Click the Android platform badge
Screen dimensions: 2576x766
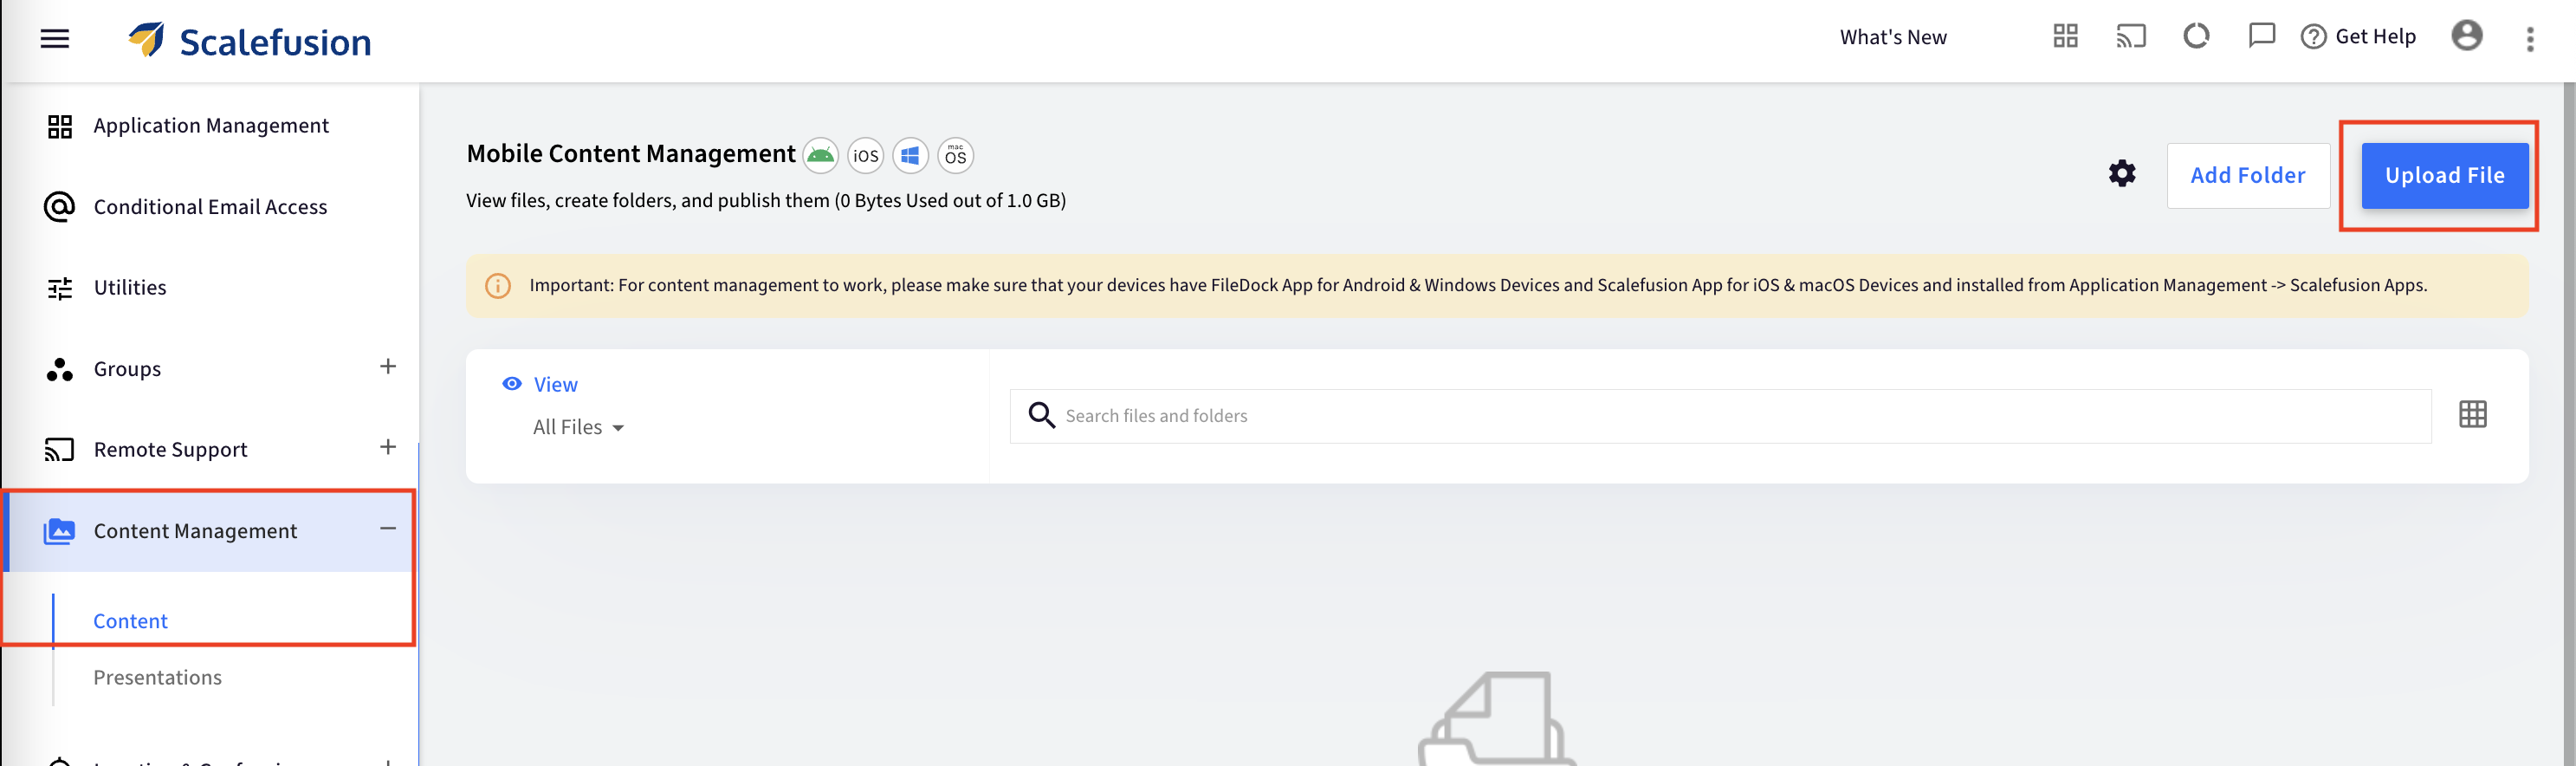click(x=820, y=155)
